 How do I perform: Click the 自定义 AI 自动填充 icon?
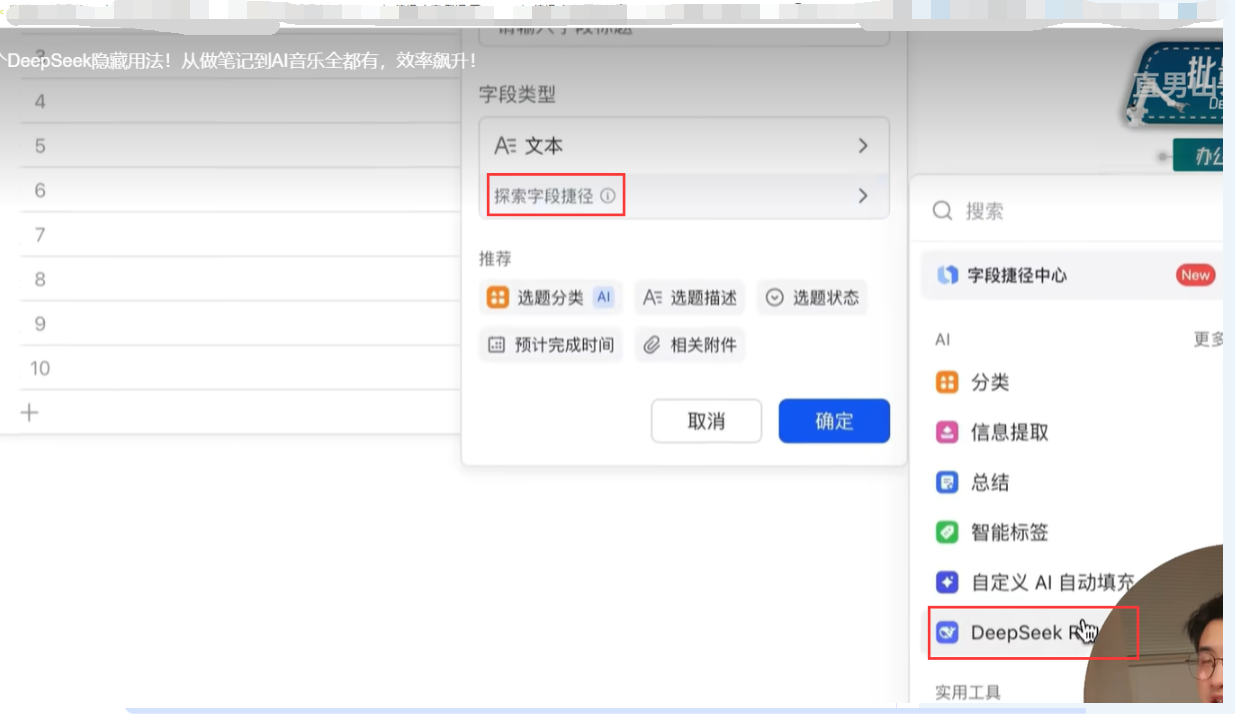point(946,582)
